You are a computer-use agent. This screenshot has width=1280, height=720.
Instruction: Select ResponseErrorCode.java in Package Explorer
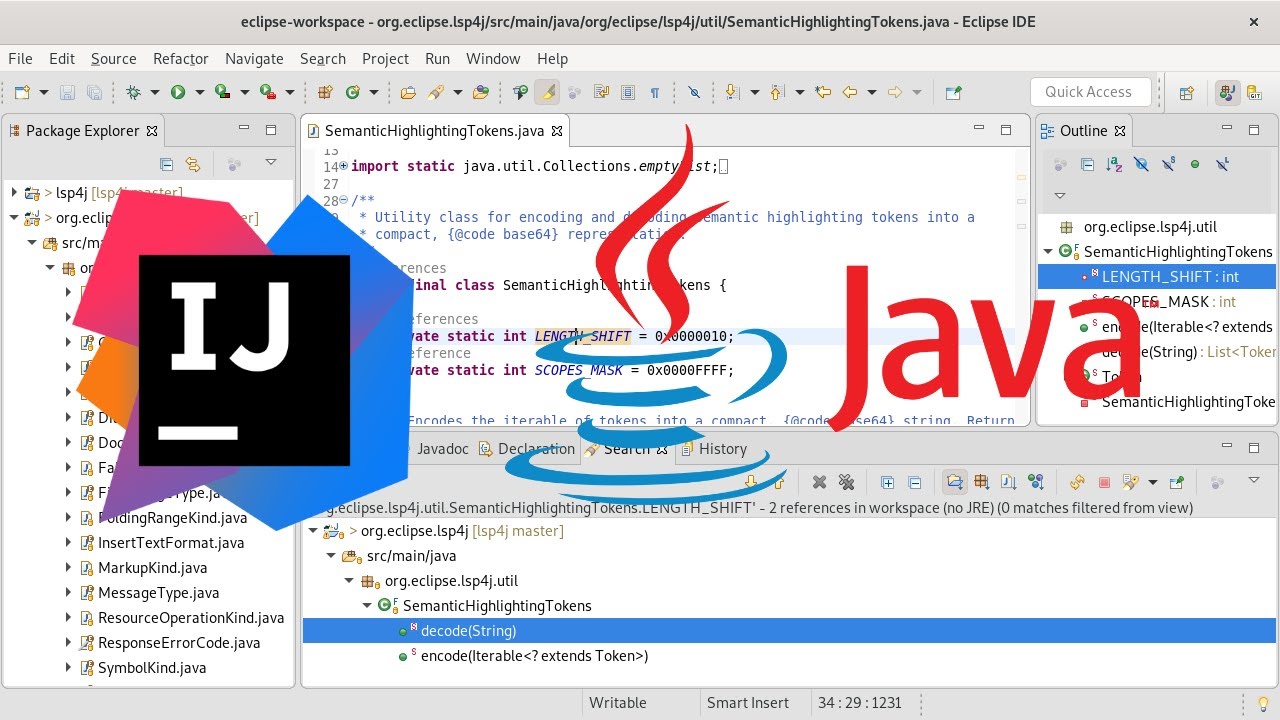pyautogui.click(x=179, y=643)
